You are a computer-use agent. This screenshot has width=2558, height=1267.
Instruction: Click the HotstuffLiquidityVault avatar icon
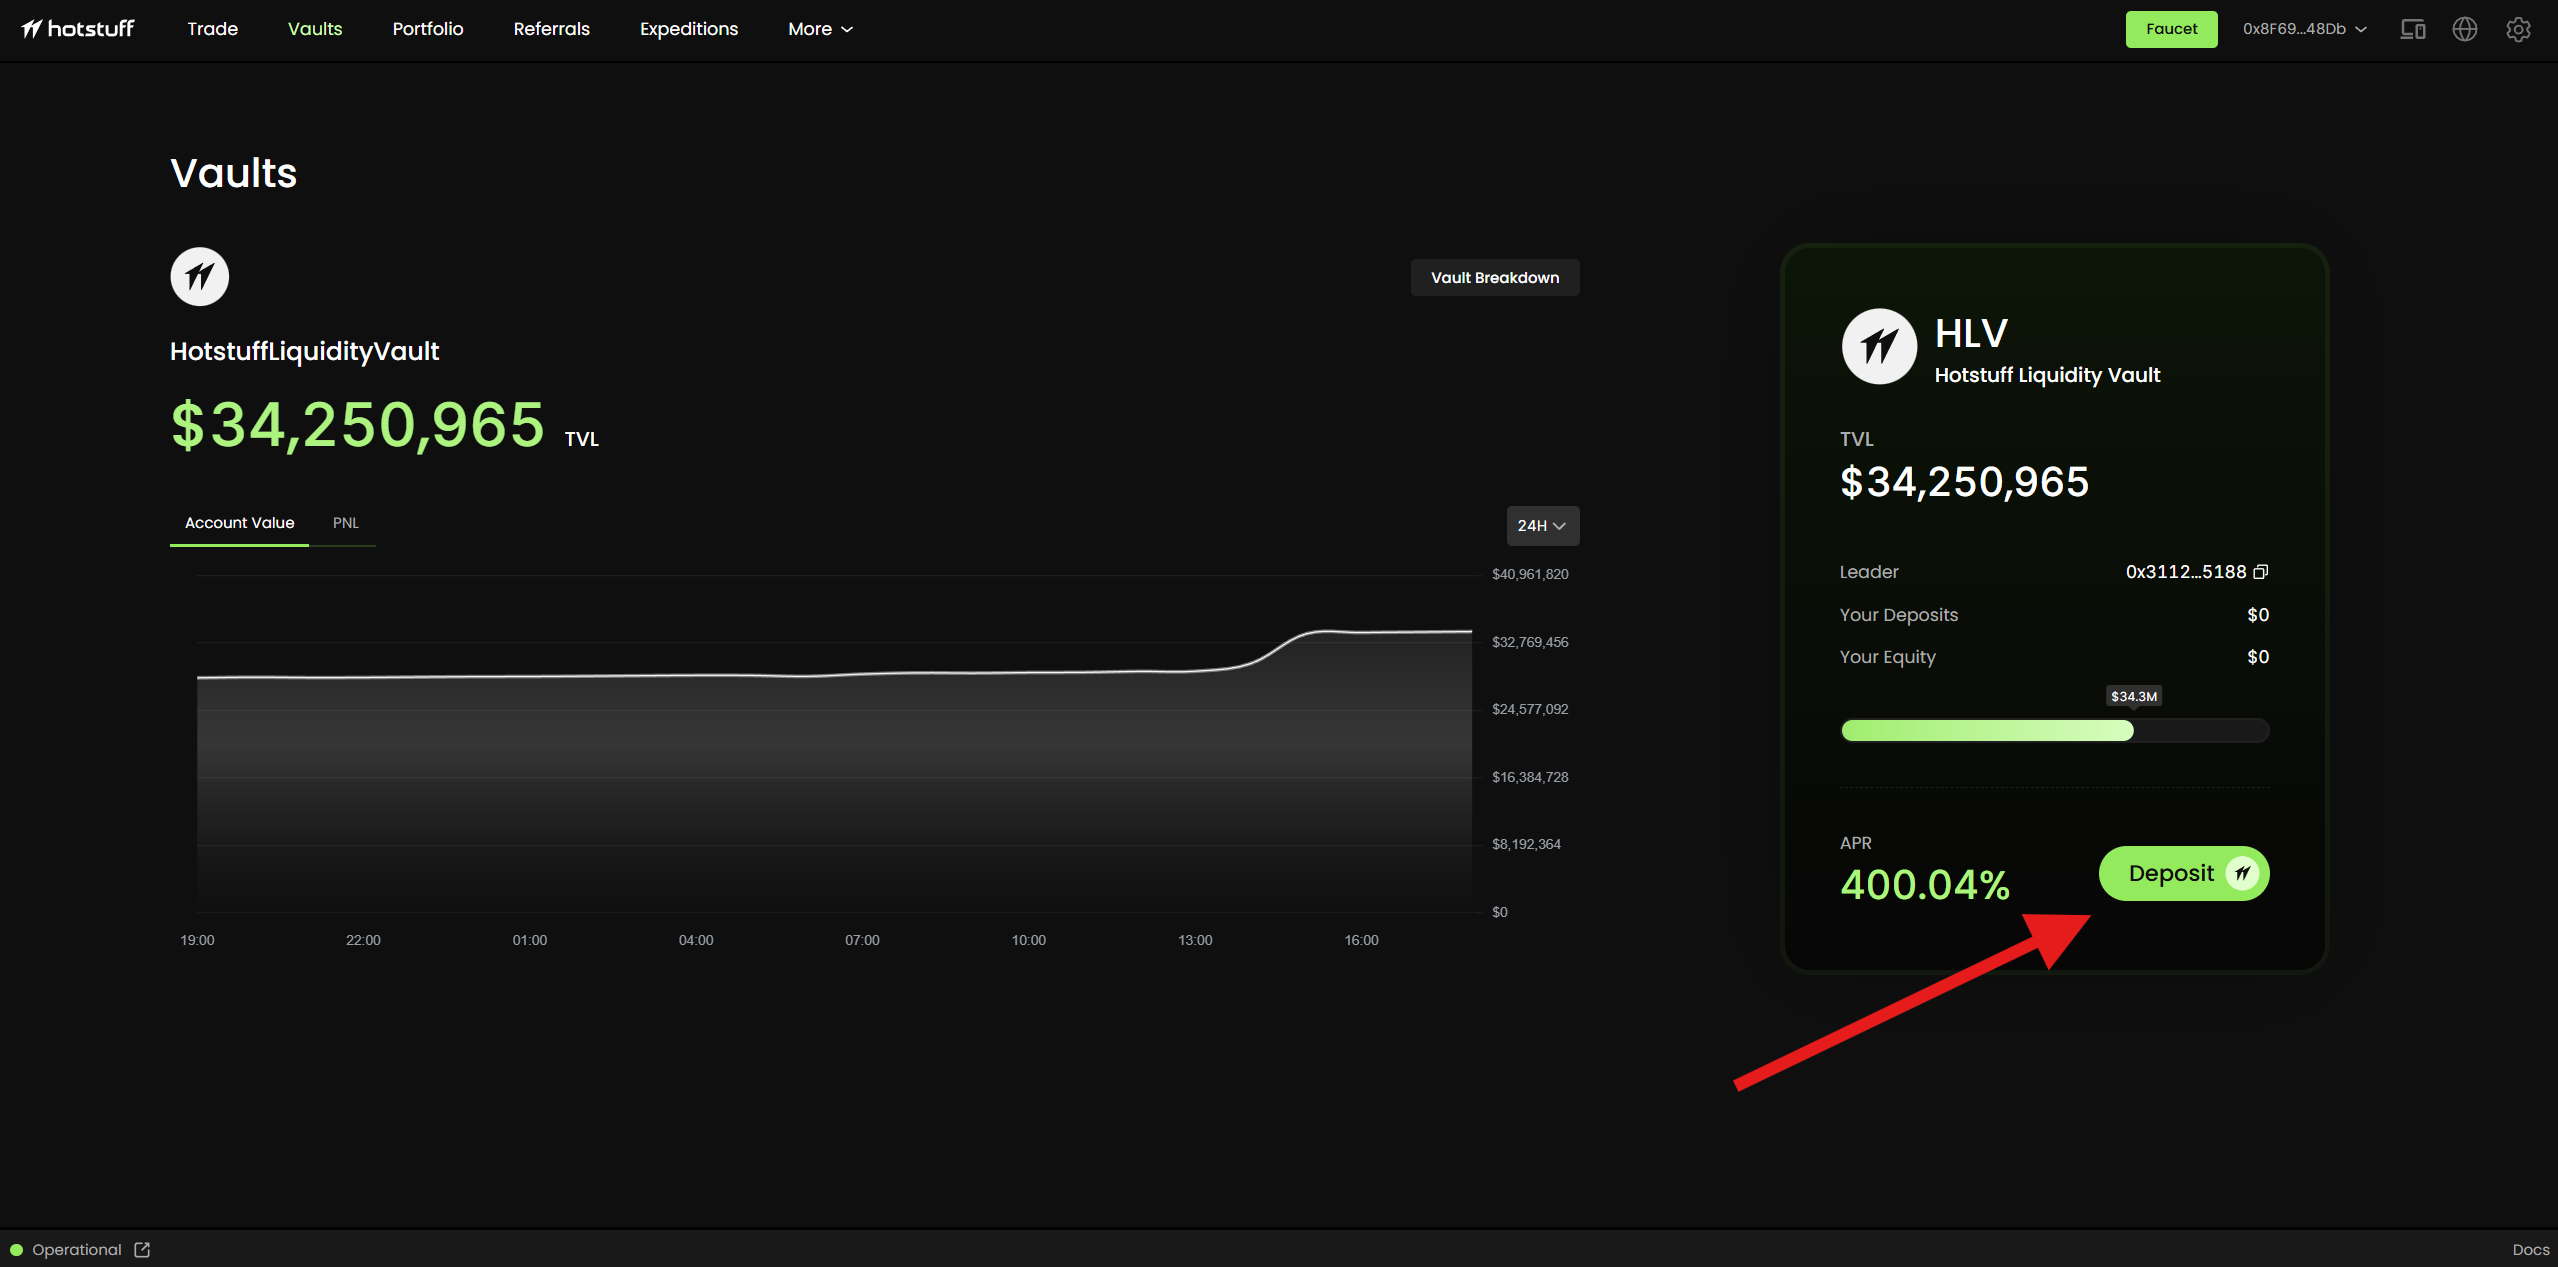200,277
